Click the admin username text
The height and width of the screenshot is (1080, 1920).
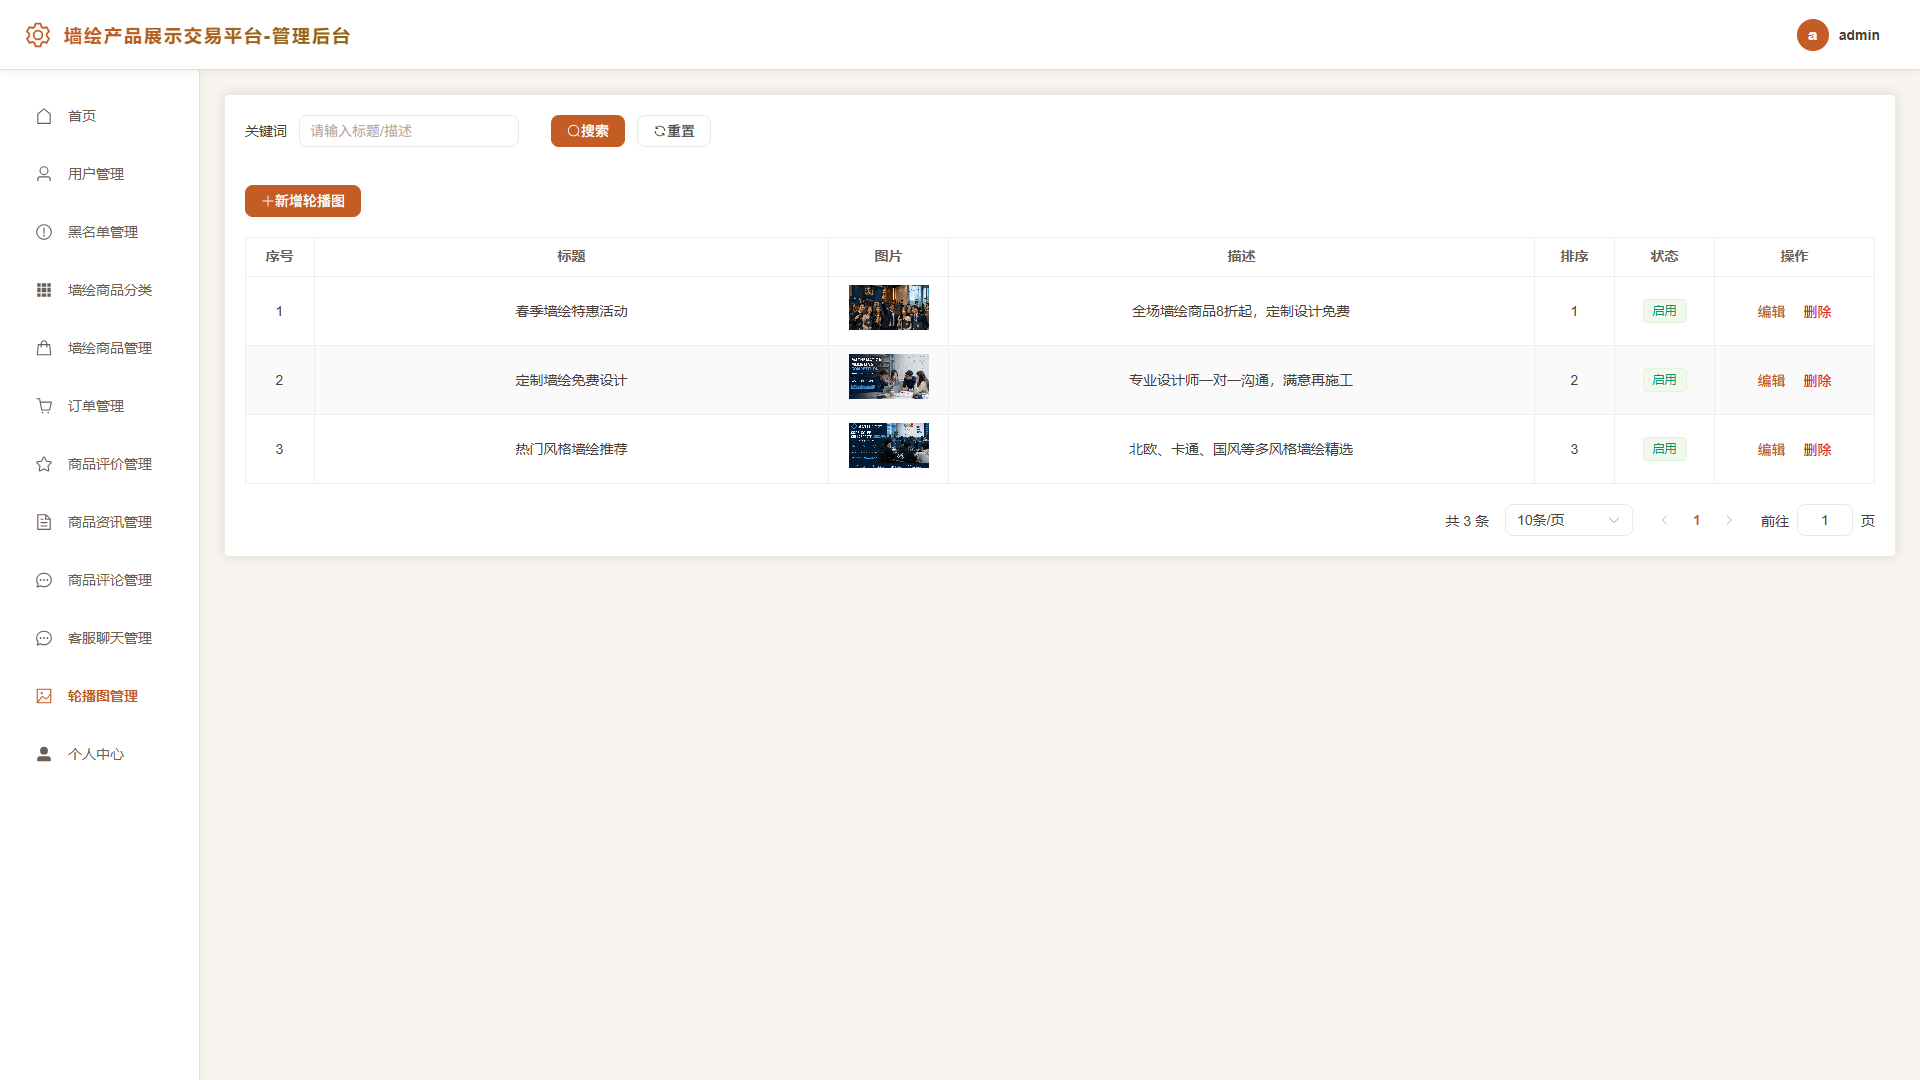point(1859,35)
